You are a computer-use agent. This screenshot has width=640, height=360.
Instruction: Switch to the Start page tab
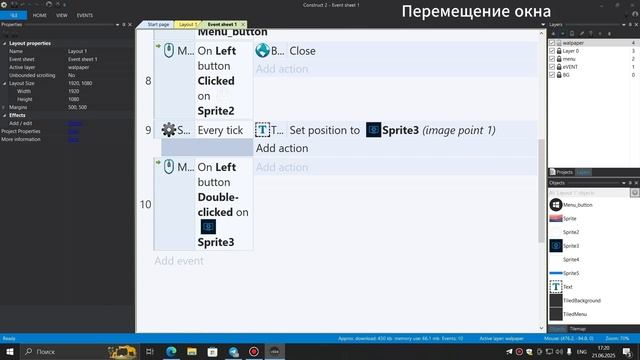click(158, 24)
